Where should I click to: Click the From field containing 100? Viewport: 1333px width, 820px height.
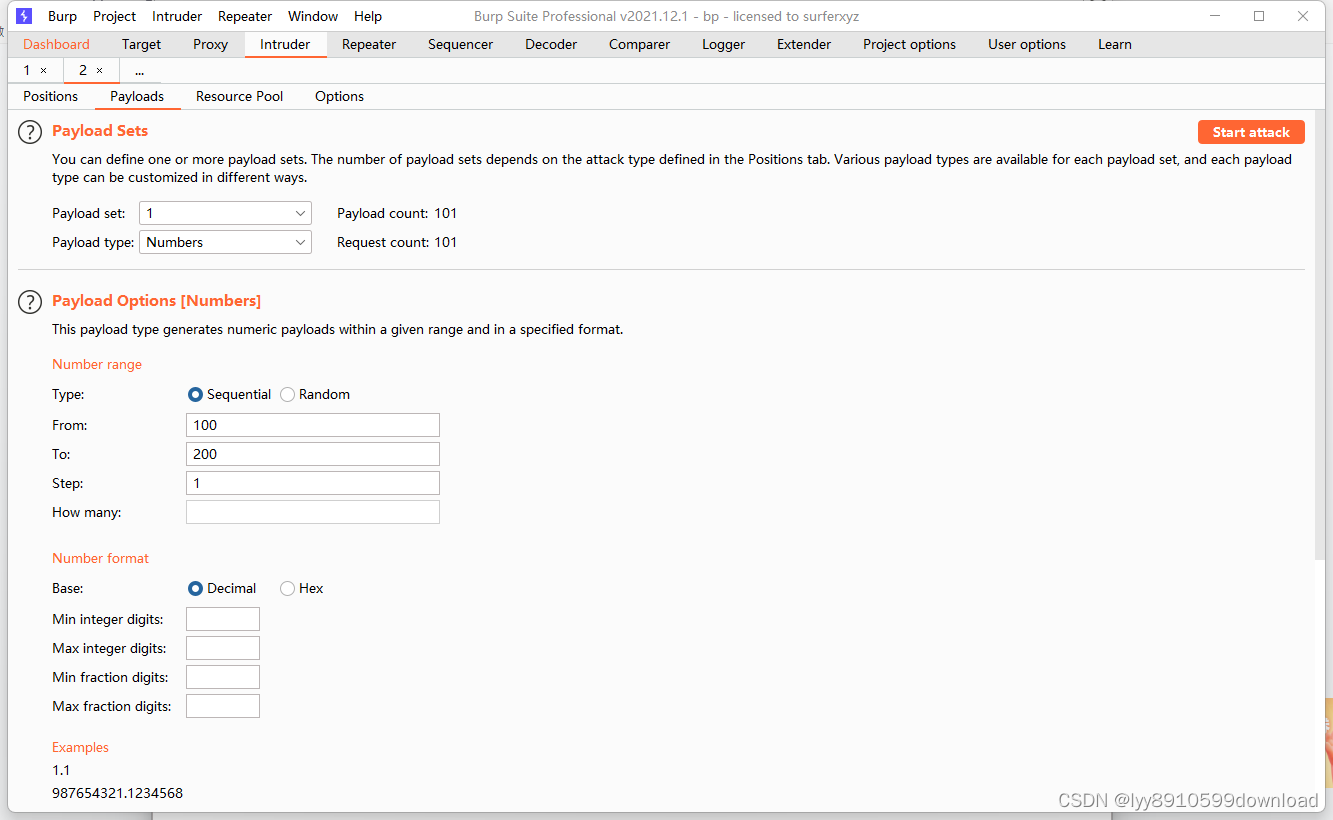click(313, 425)
